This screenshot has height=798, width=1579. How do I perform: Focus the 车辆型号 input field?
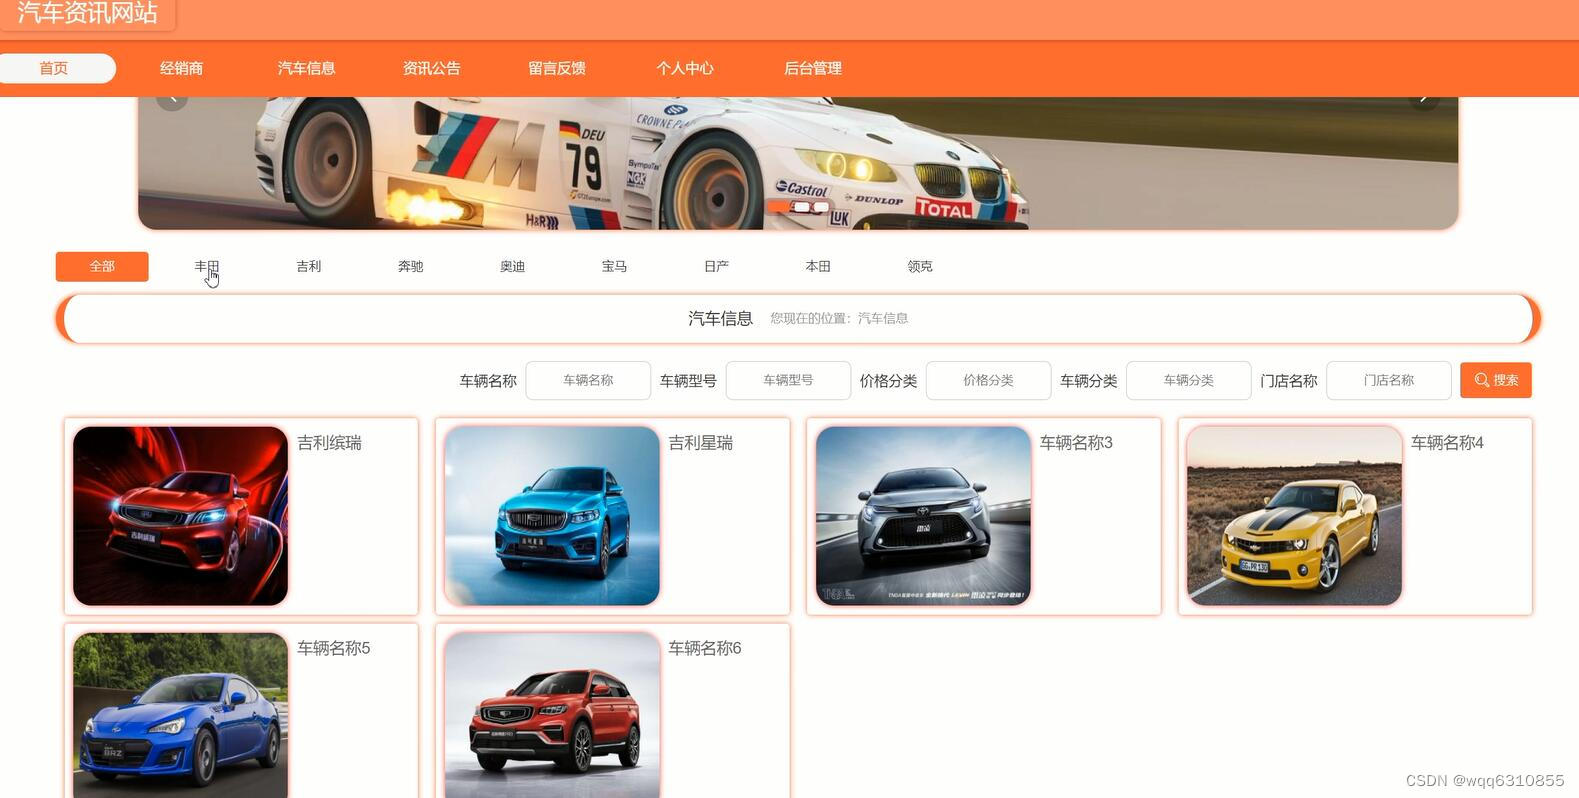(788, 380)
